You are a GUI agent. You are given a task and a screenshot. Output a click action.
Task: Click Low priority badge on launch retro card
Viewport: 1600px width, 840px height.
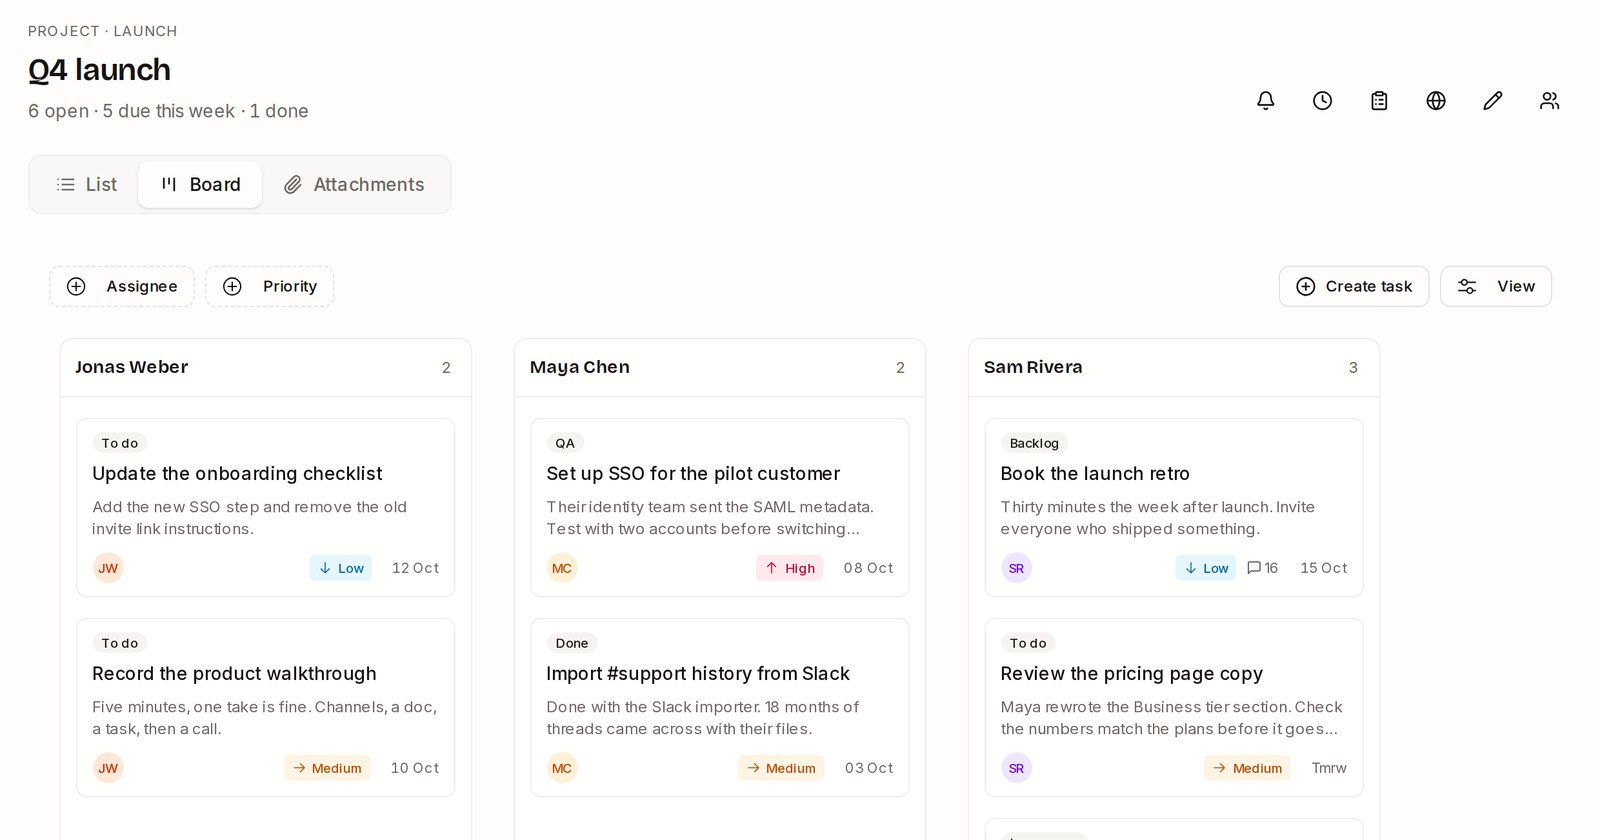[x=1206, y=568]
